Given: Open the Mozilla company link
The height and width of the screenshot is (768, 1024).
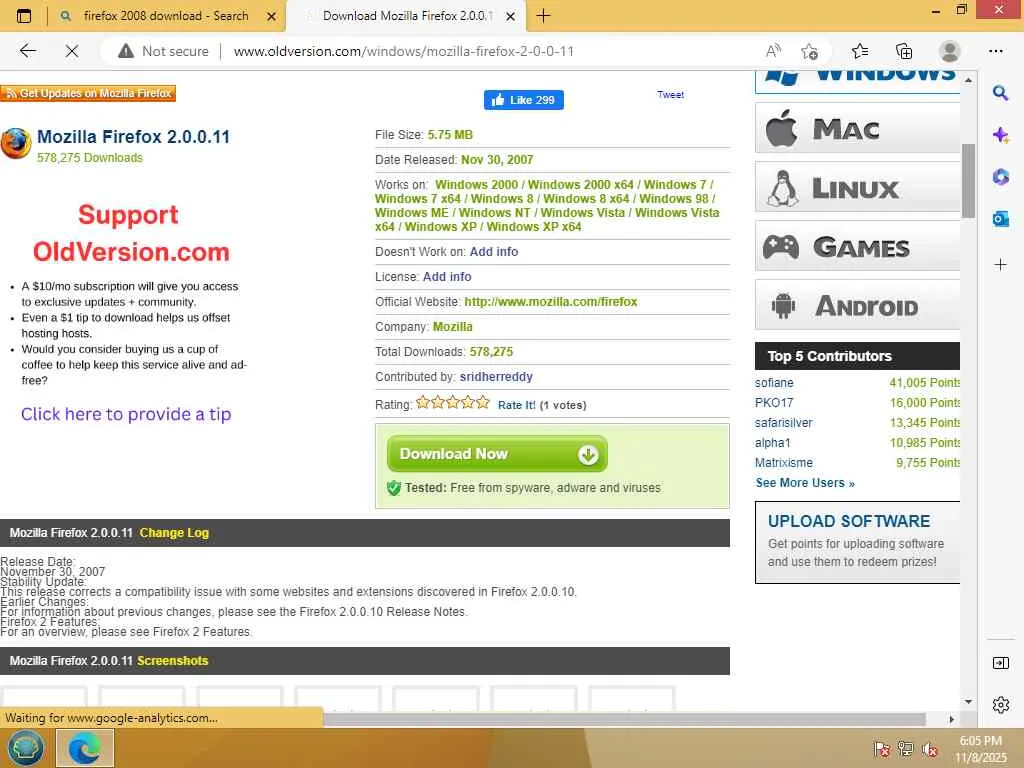Looking at the screenshot, I should pyautogui.click(x=453, y=327).
